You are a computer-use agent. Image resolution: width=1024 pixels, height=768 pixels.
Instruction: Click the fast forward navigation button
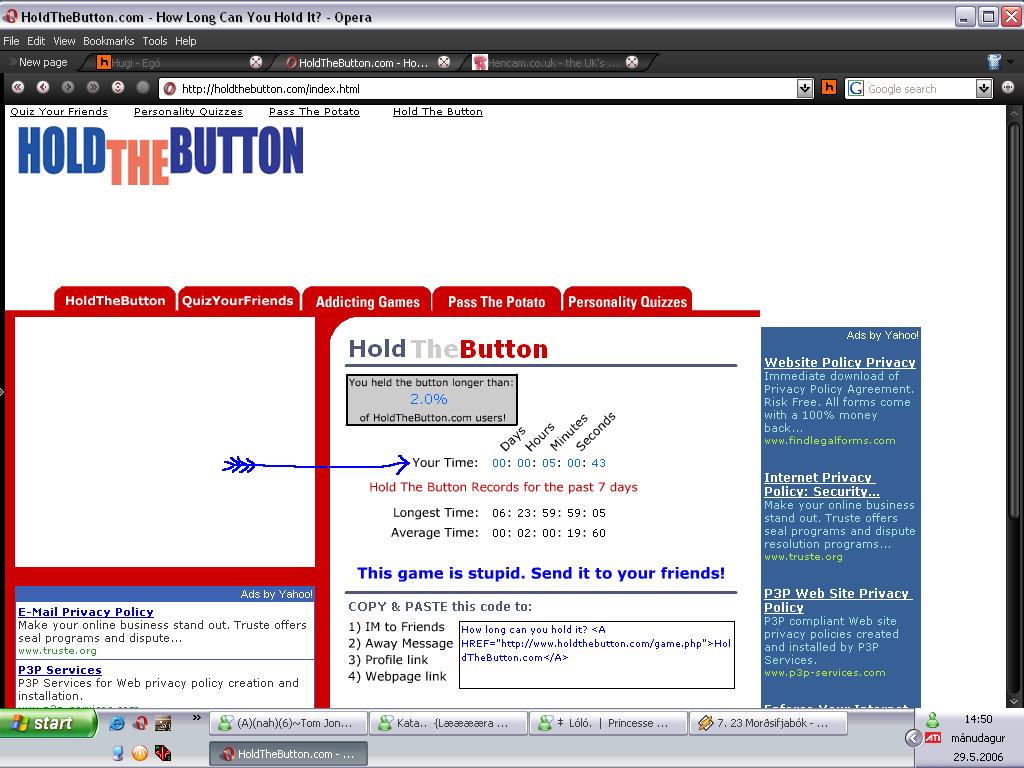pyautogui.click(x=93, y=88)
